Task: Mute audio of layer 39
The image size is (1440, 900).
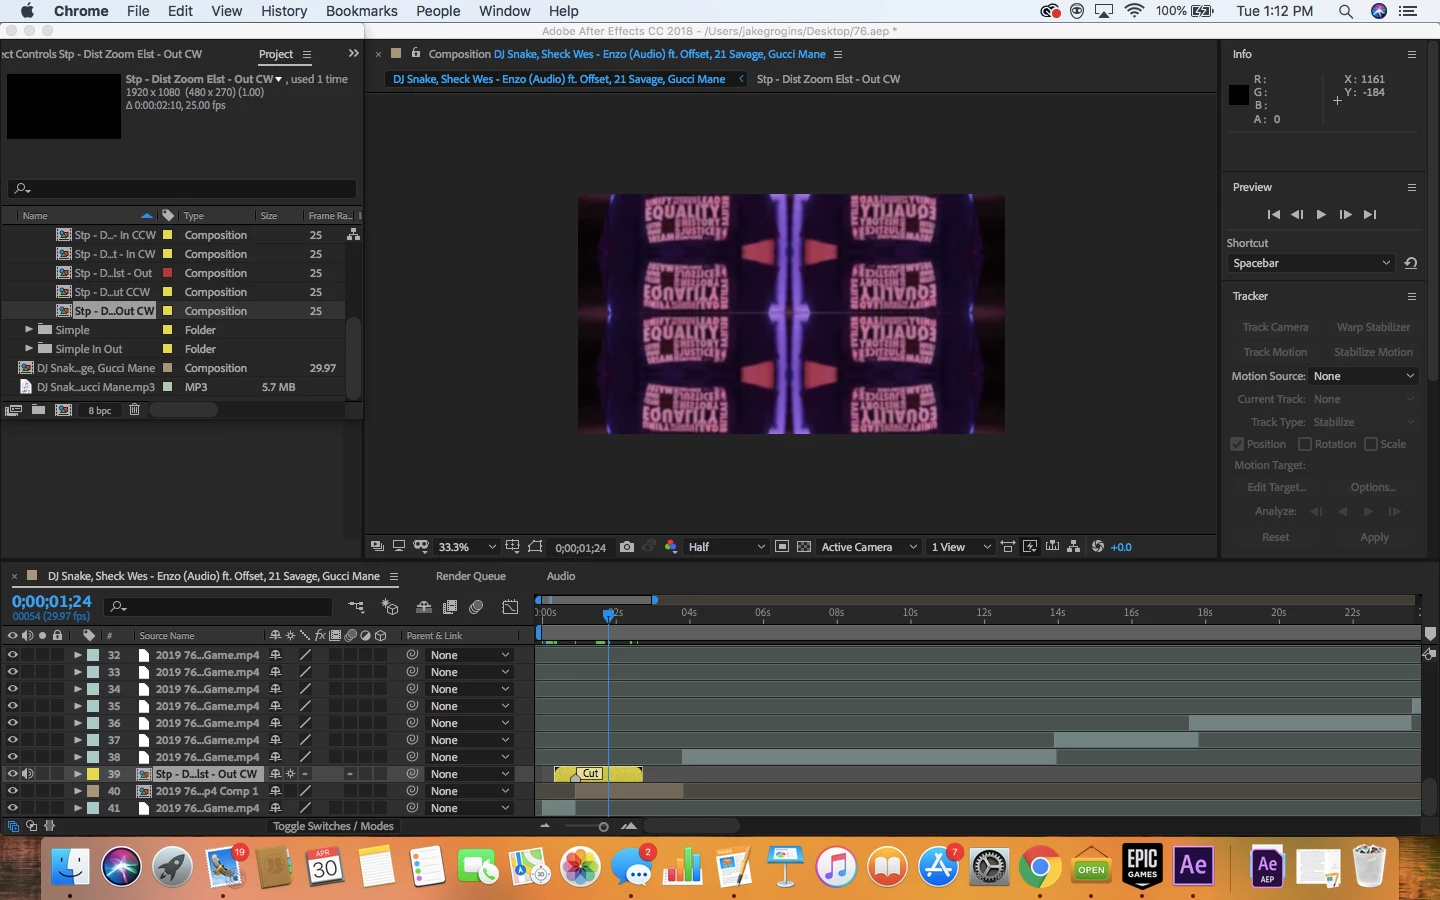Action: coord(28,774)
